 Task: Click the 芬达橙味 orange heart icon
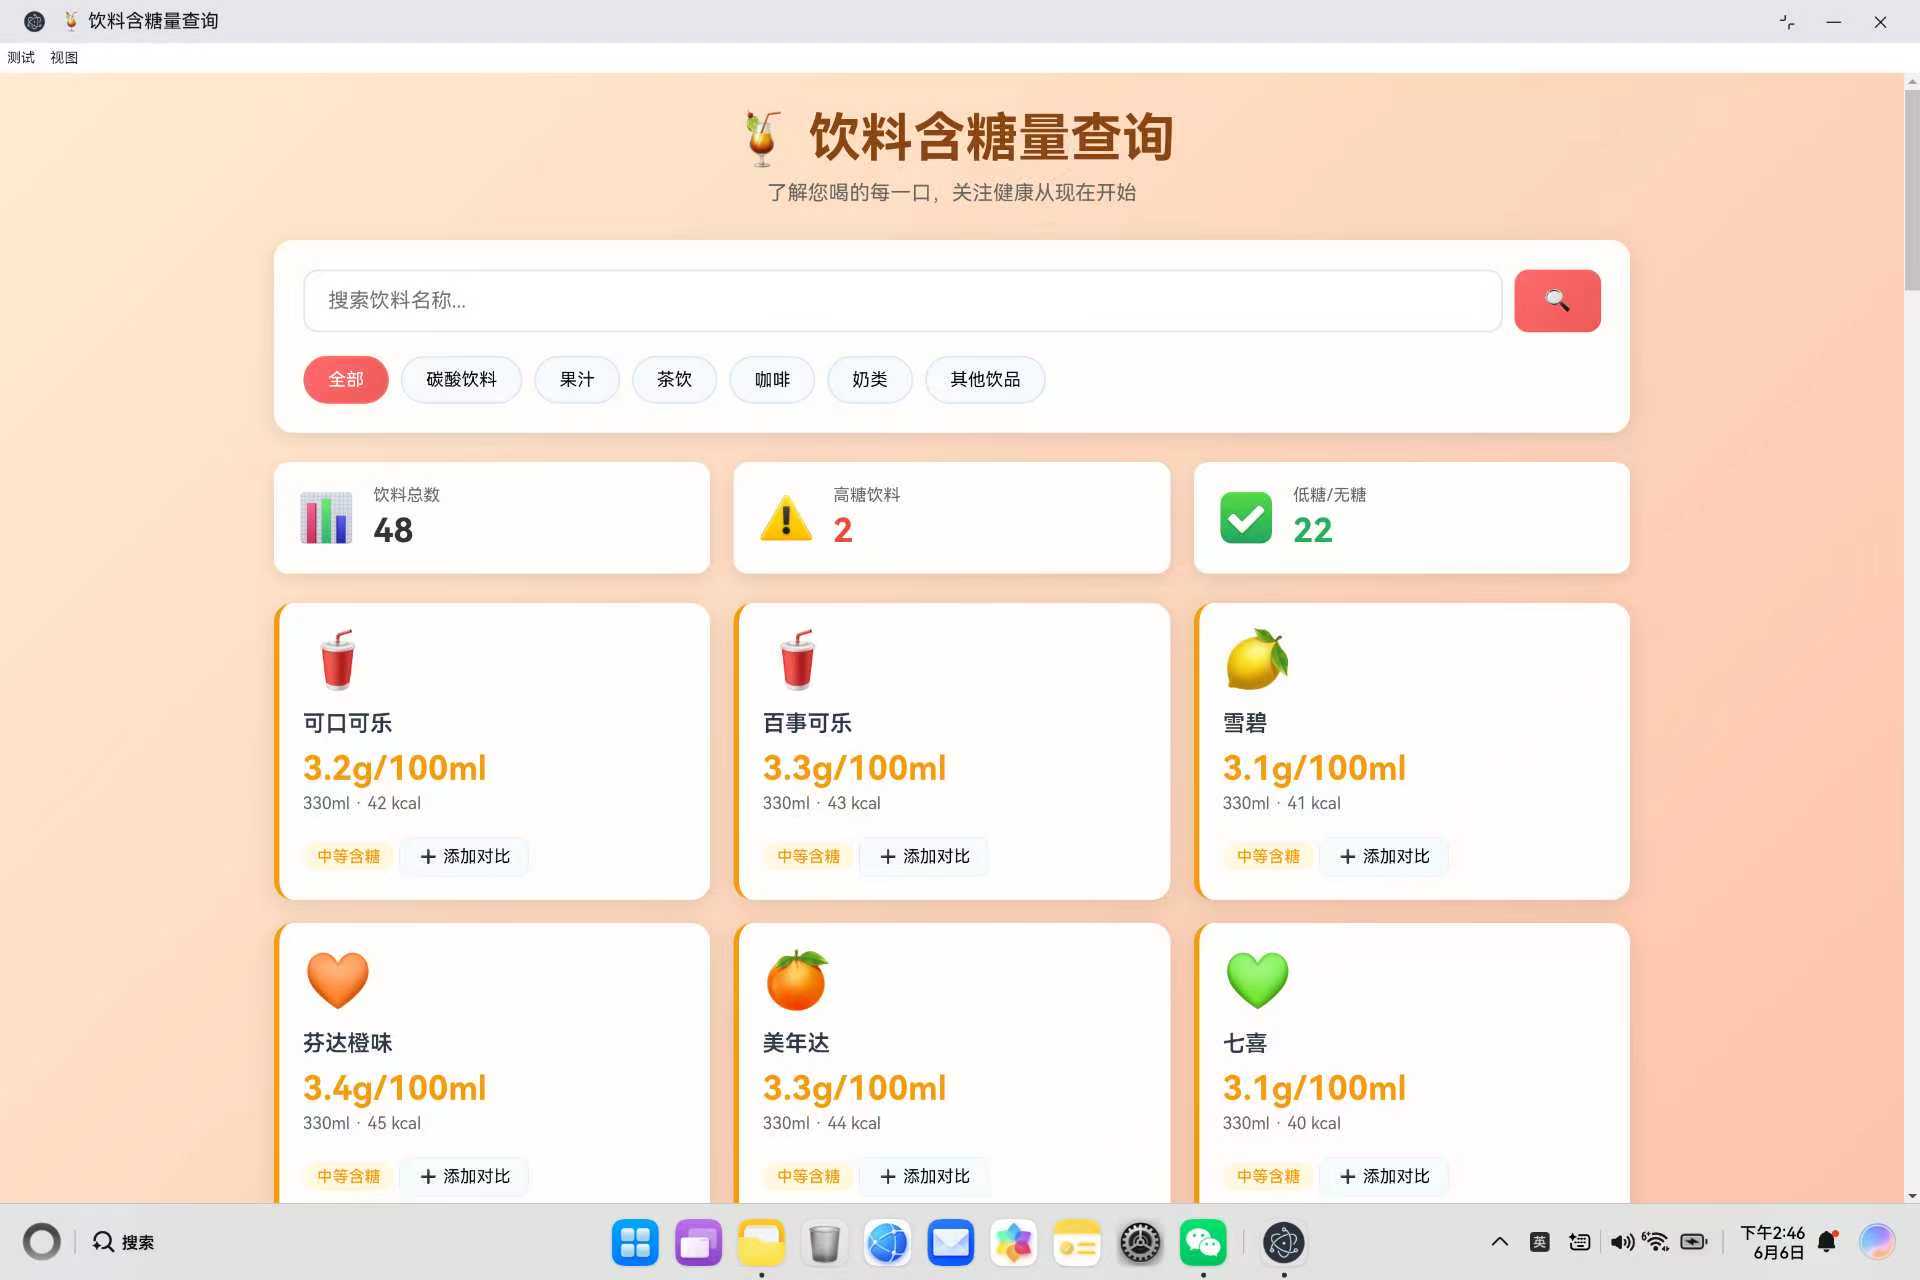point(337,979)
